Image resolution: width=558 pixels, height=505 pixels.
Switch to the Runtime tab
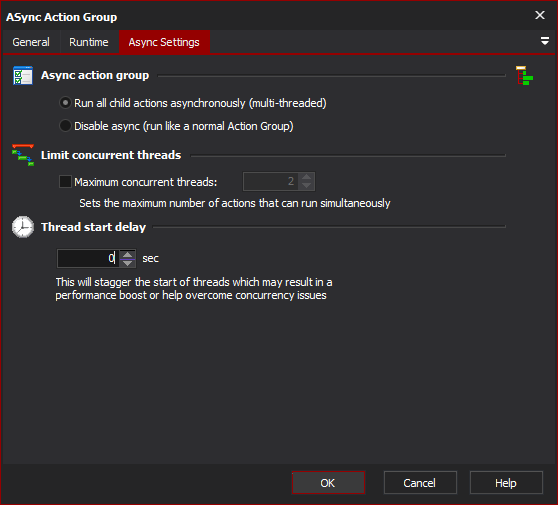coord(89,42)
